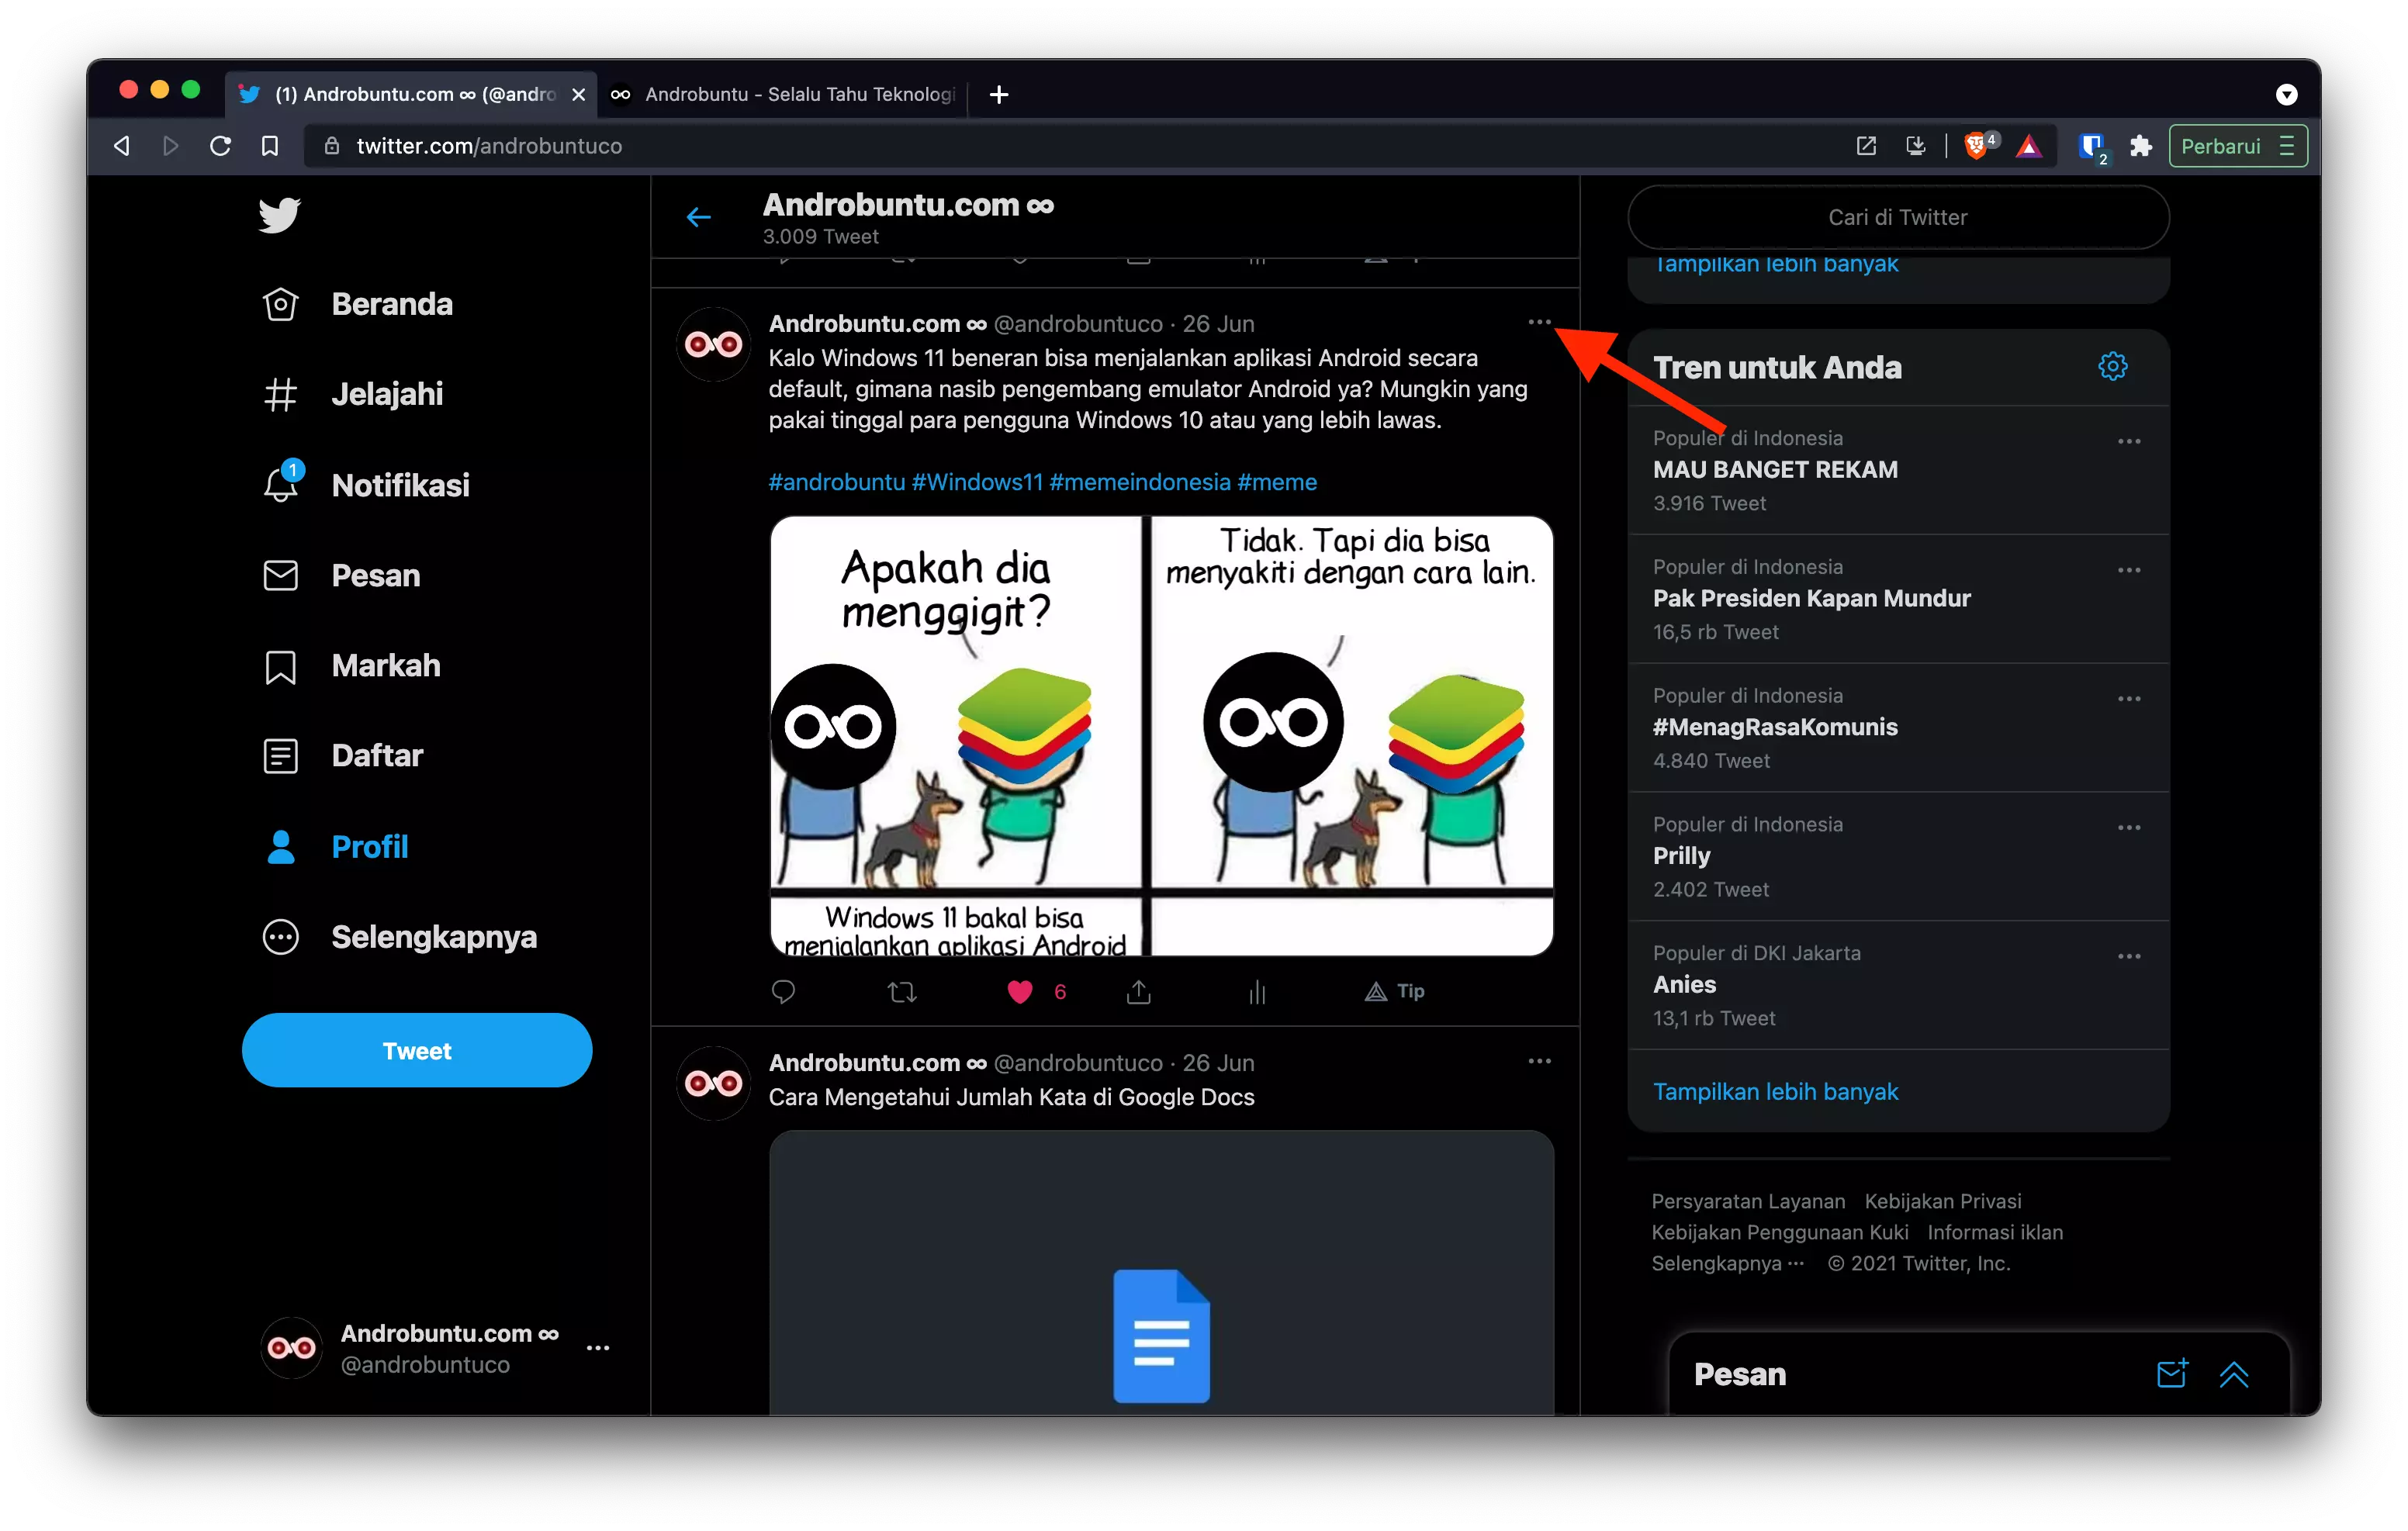Retweet the Windows 11 meme tweet
The height and width of the screenshot is (1531, 2408).
[901, 991]
